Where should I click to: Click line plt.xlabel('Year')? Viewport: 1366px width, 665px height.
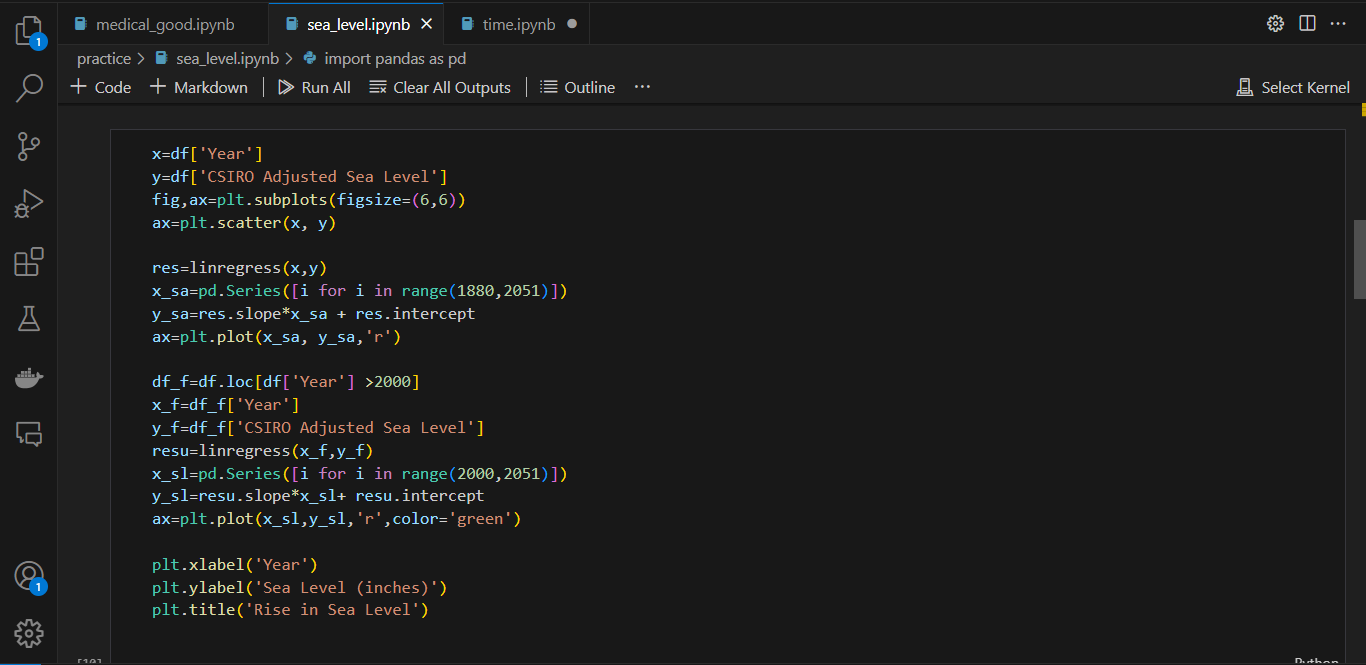tap(235, 564)
